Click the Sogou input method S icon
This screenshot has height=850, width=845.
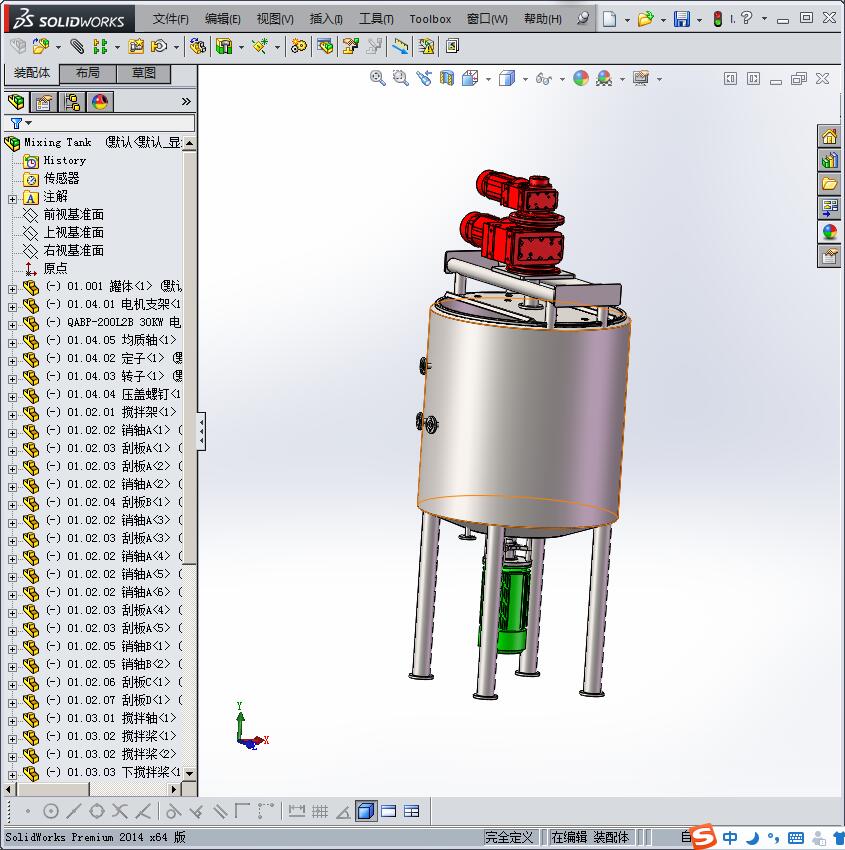[x=703, y=835]
